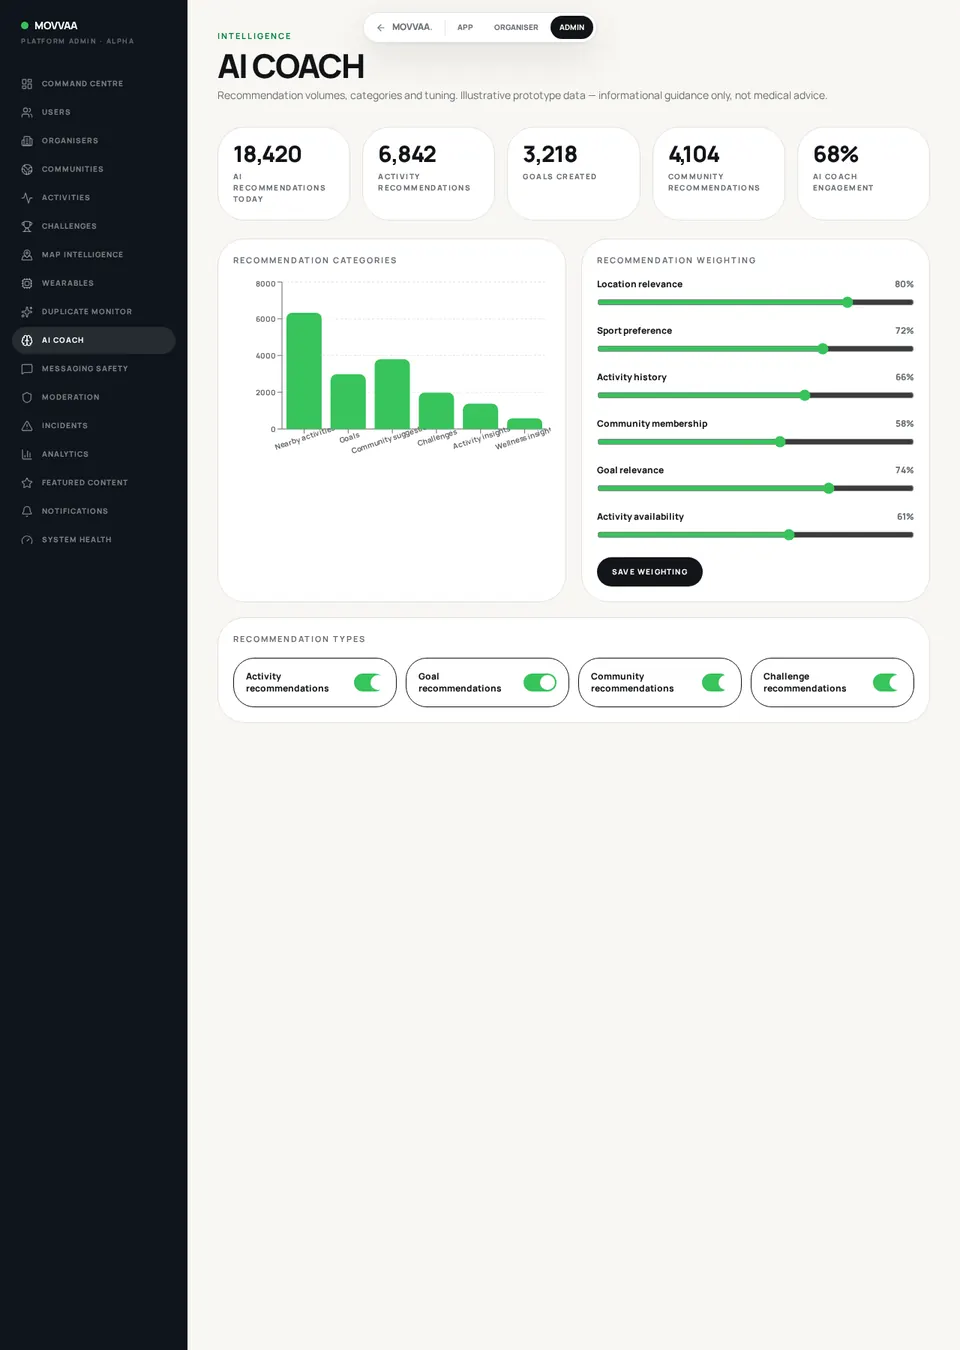Click the Challenges trophy icon

point(27,226)
